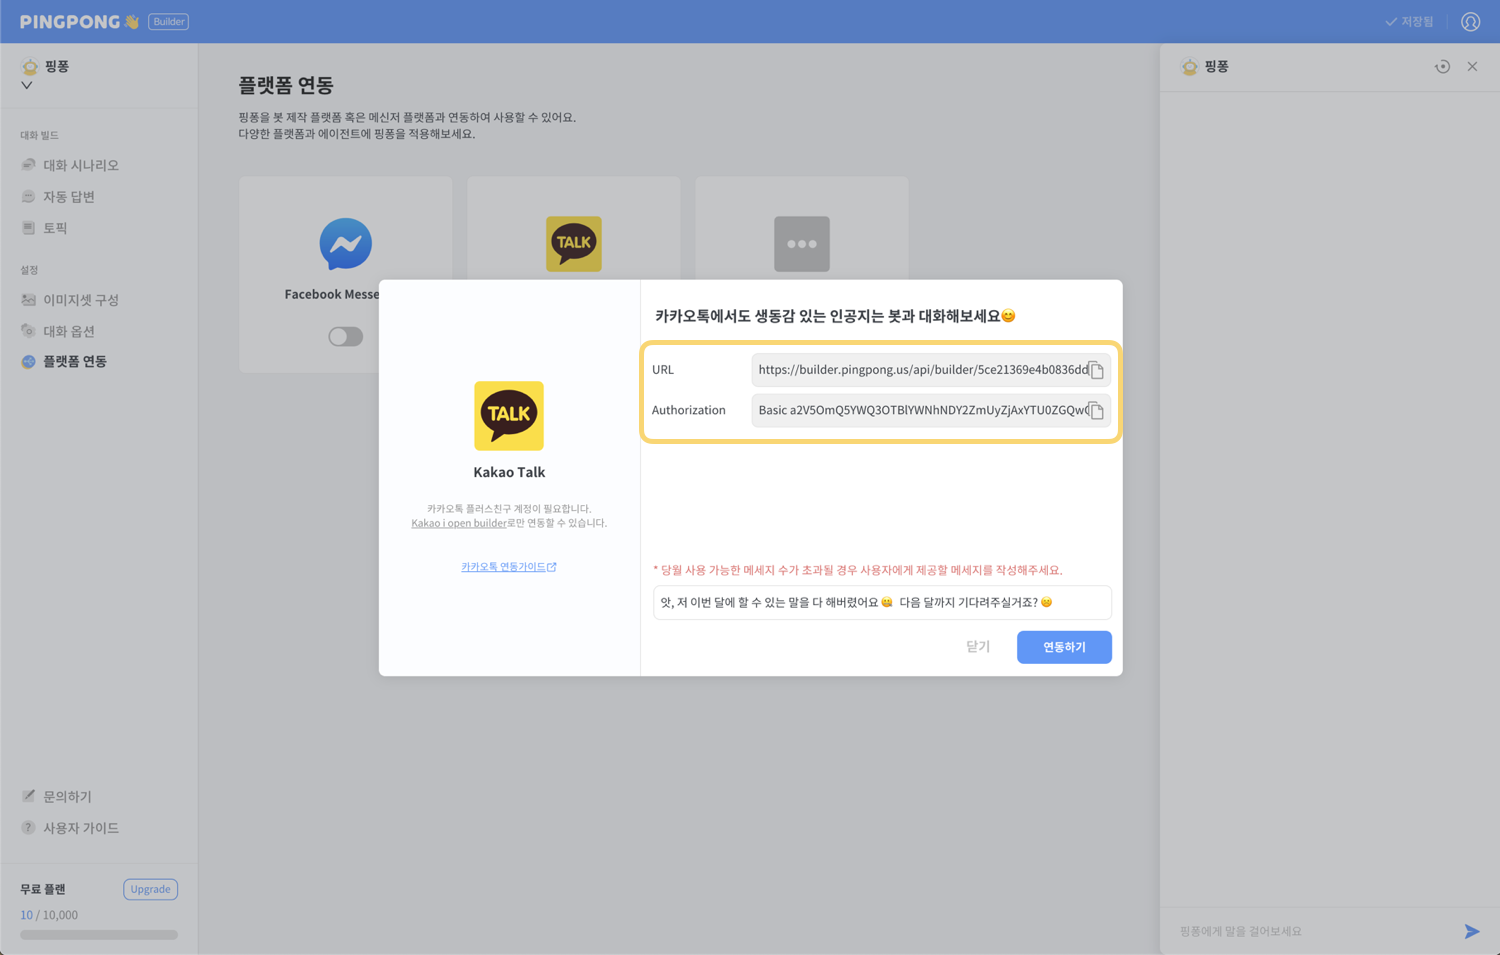
Task: Close the 핑퐁 chat panel
Action: coord(1472,67)
